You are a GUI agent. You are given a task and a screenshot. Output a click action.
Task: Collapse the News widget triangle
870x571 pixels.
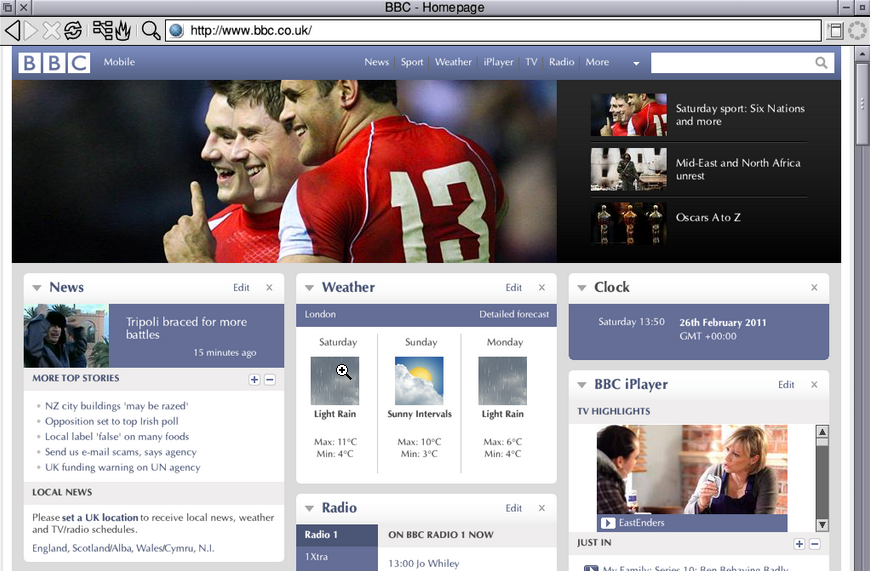pyautogui.click(x=37, y=287)
